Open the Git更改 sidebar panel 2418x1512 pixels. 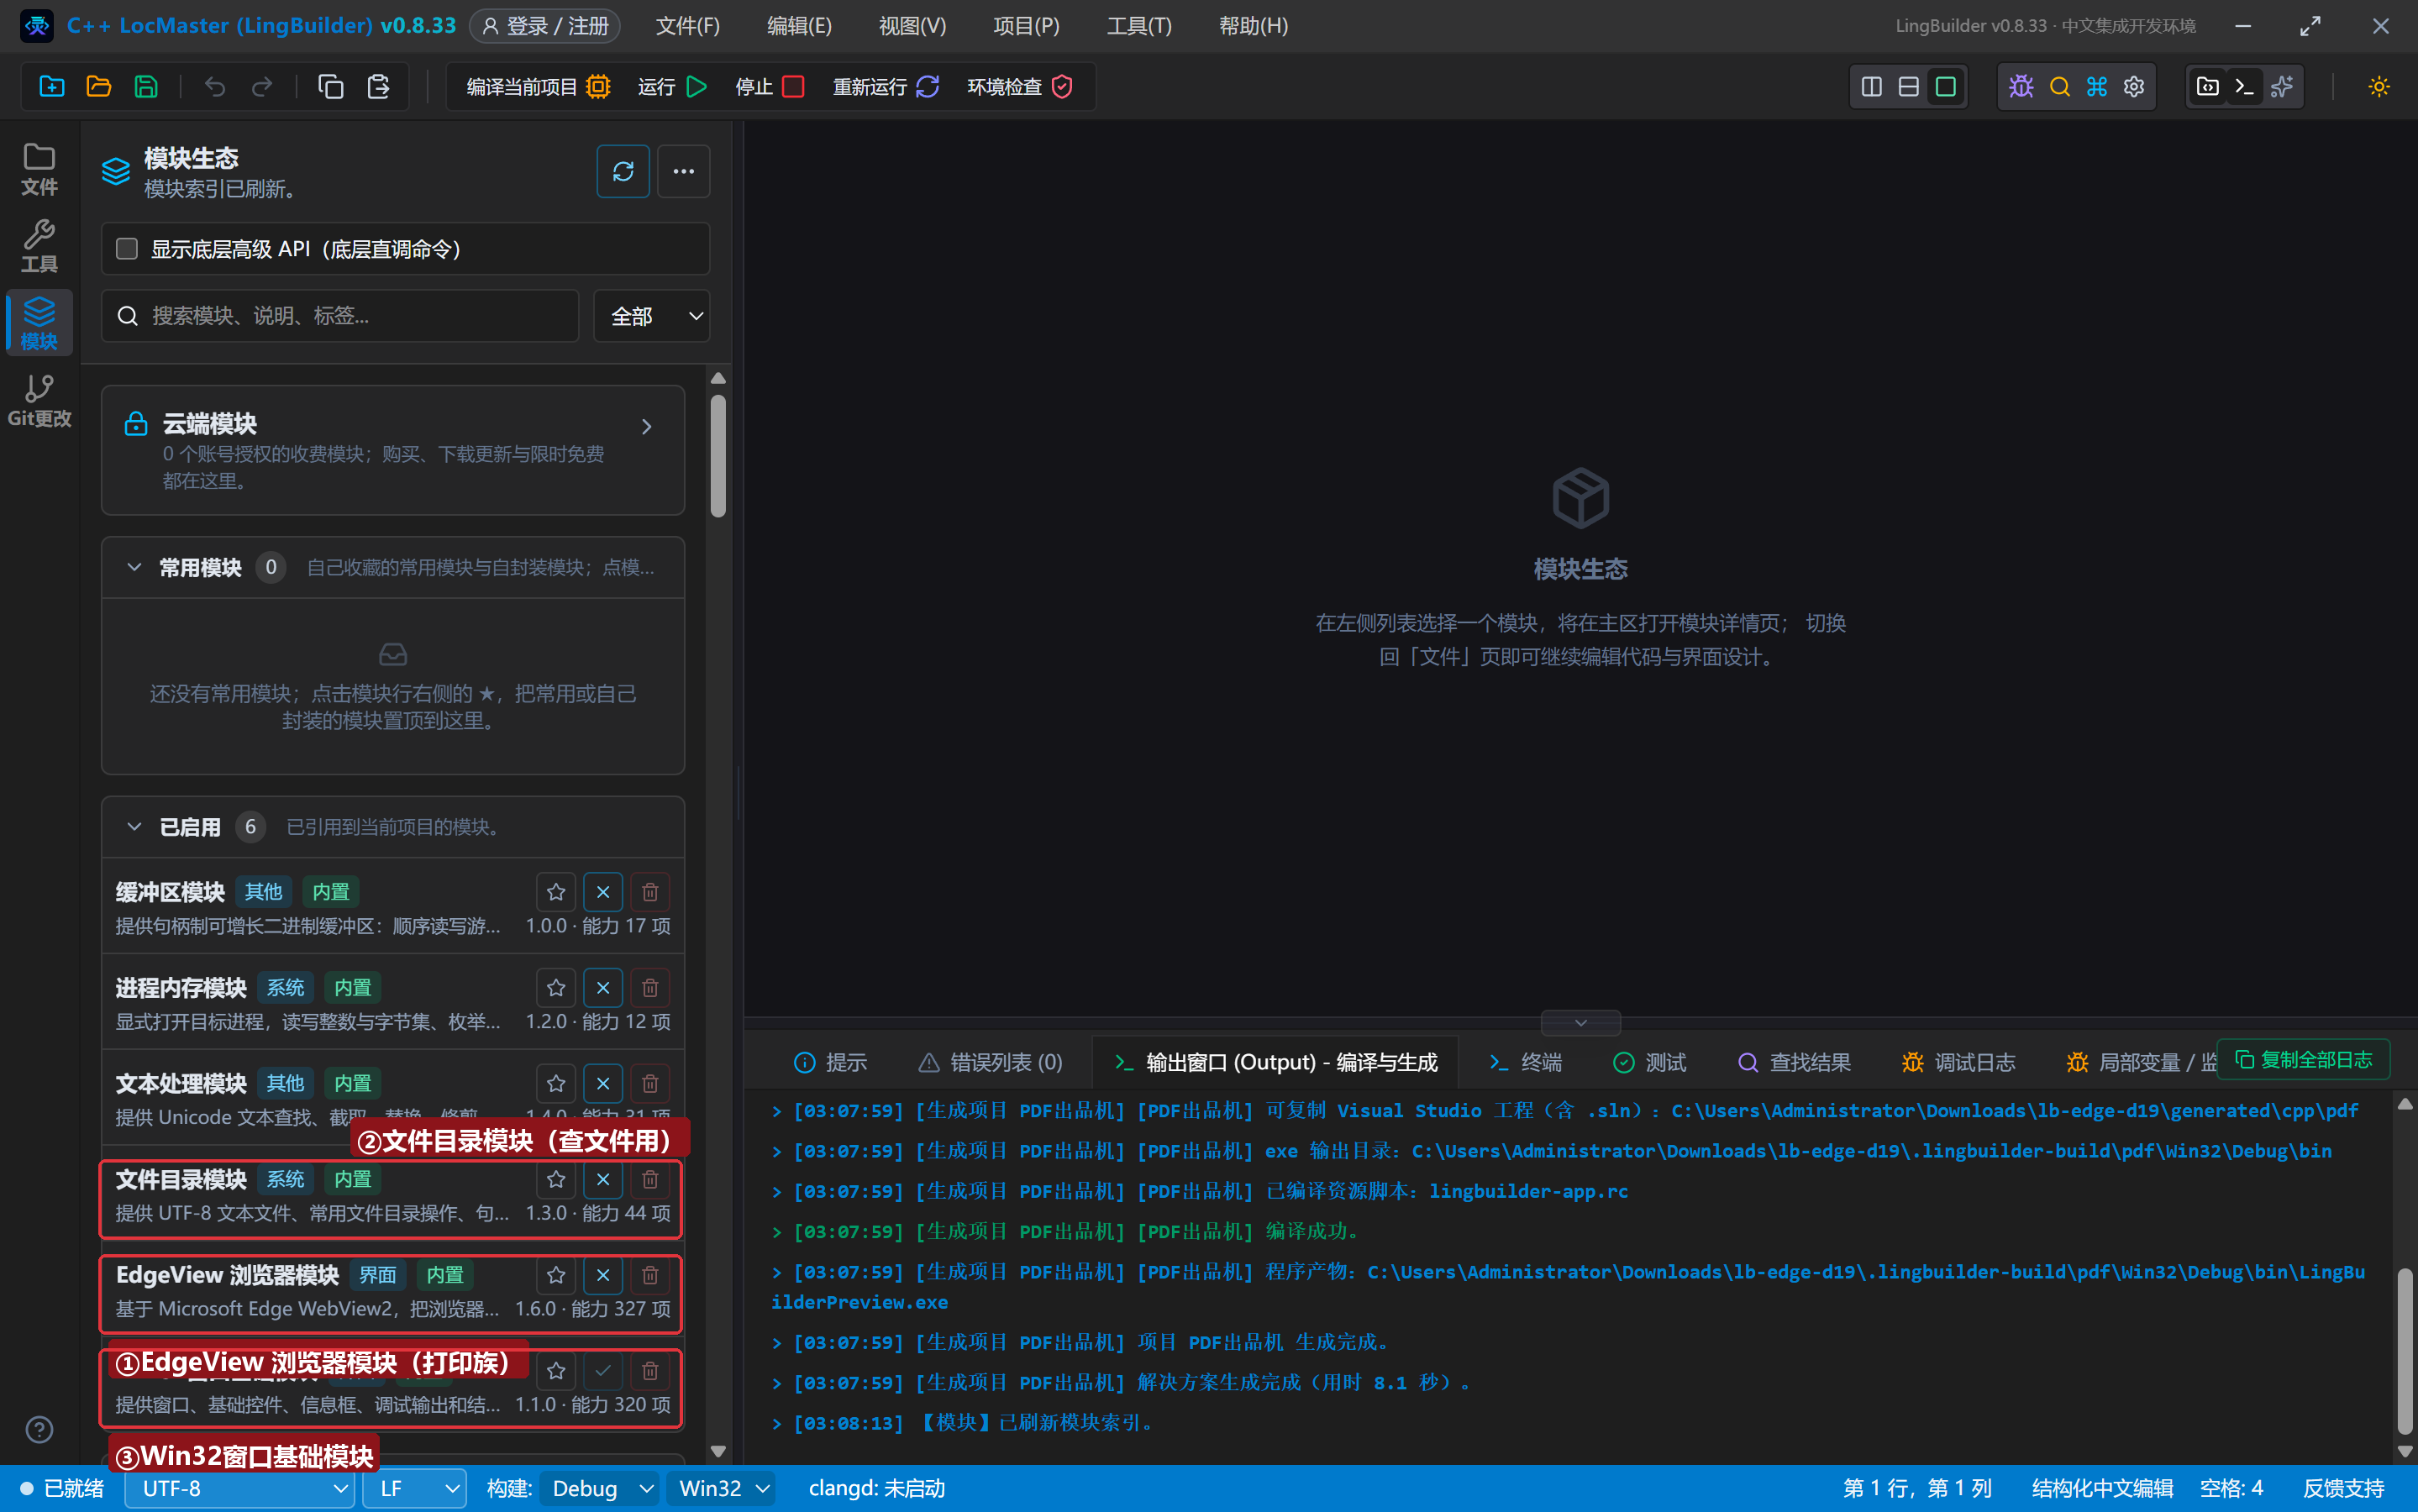click(x=39, y=401)
